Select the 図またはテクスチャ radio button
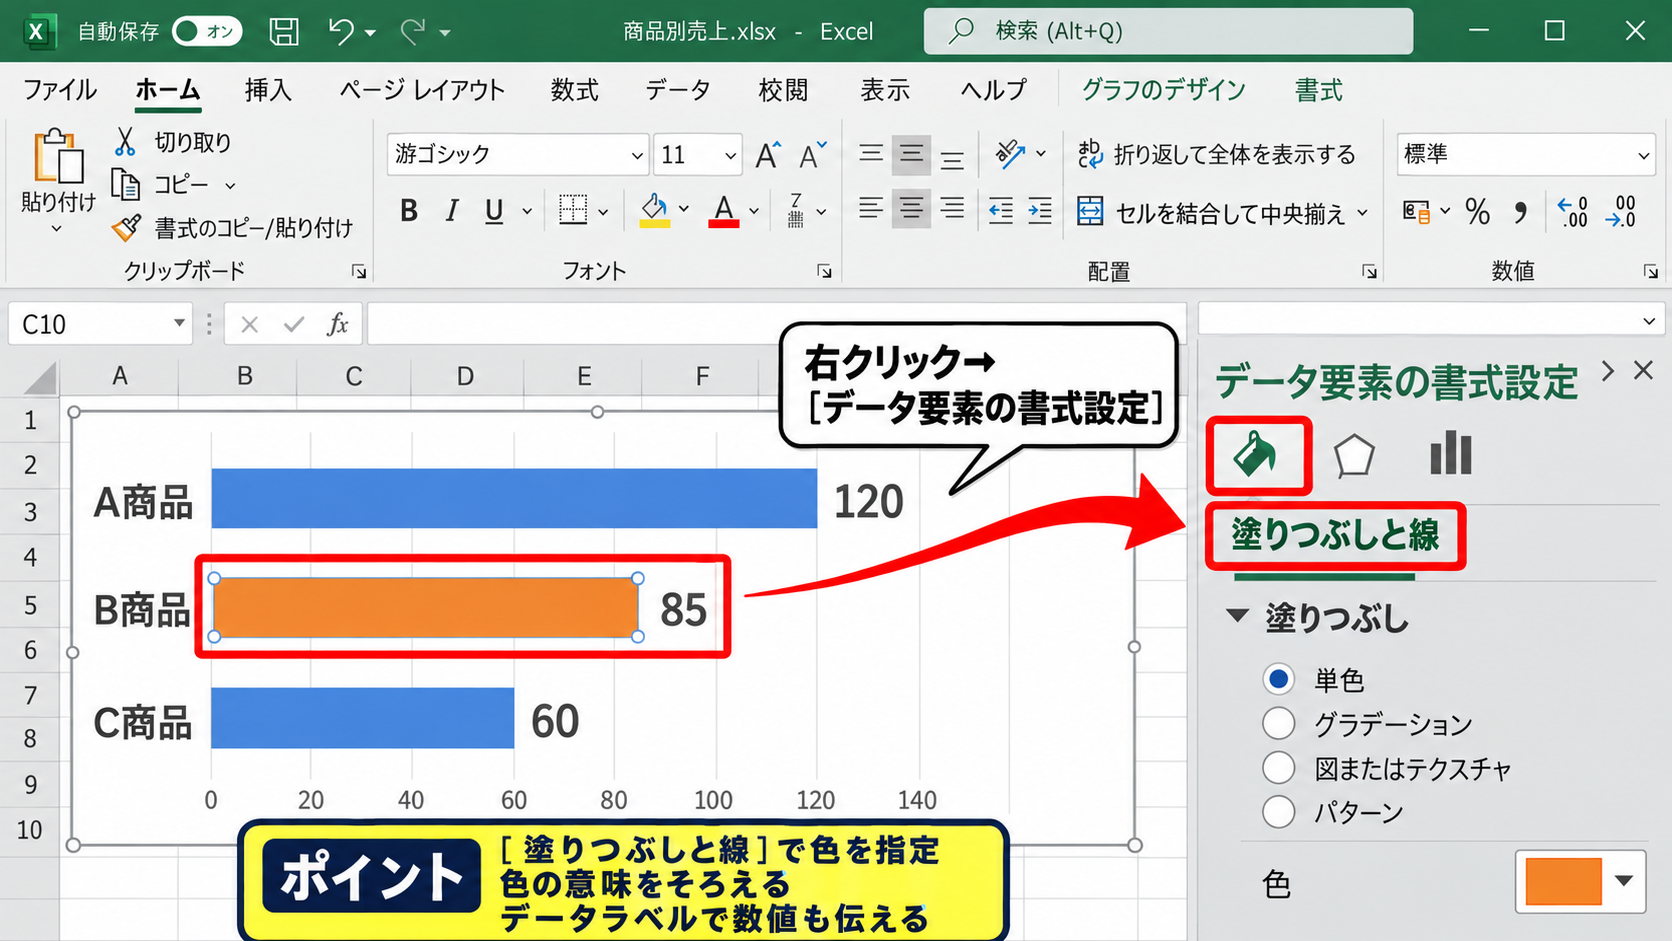Image resolution: width=1672 pixels, height=941 pixels. (1278, 768)
